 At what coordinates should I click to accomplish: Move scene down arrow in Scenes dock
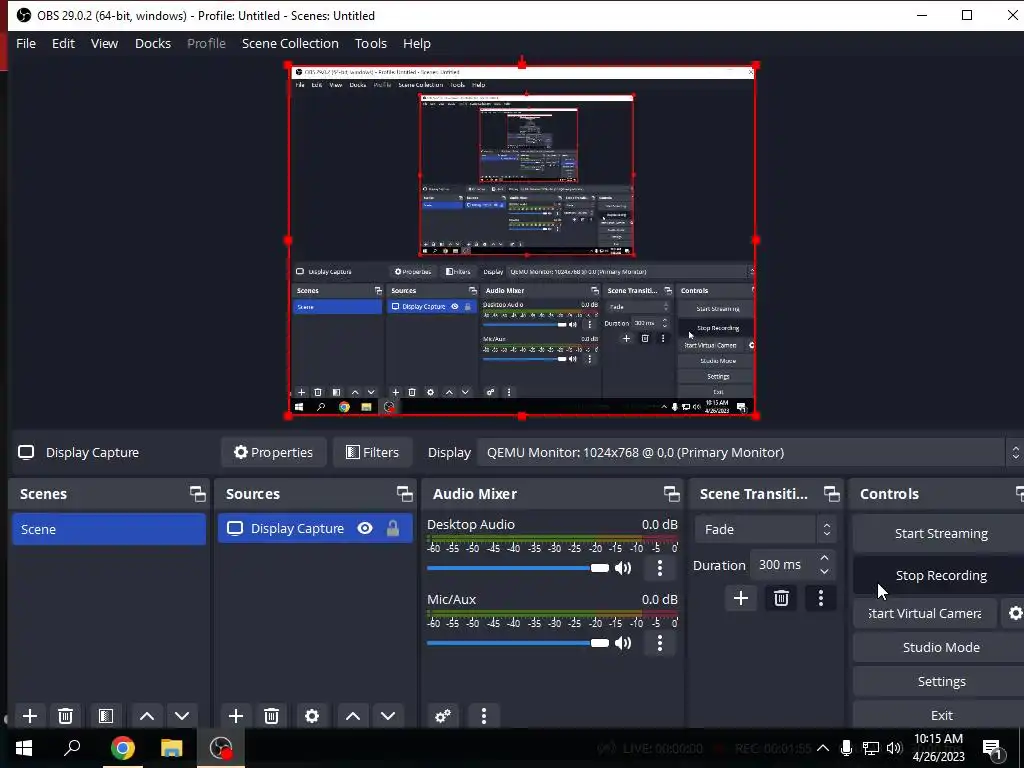click(x=182, y=716)
